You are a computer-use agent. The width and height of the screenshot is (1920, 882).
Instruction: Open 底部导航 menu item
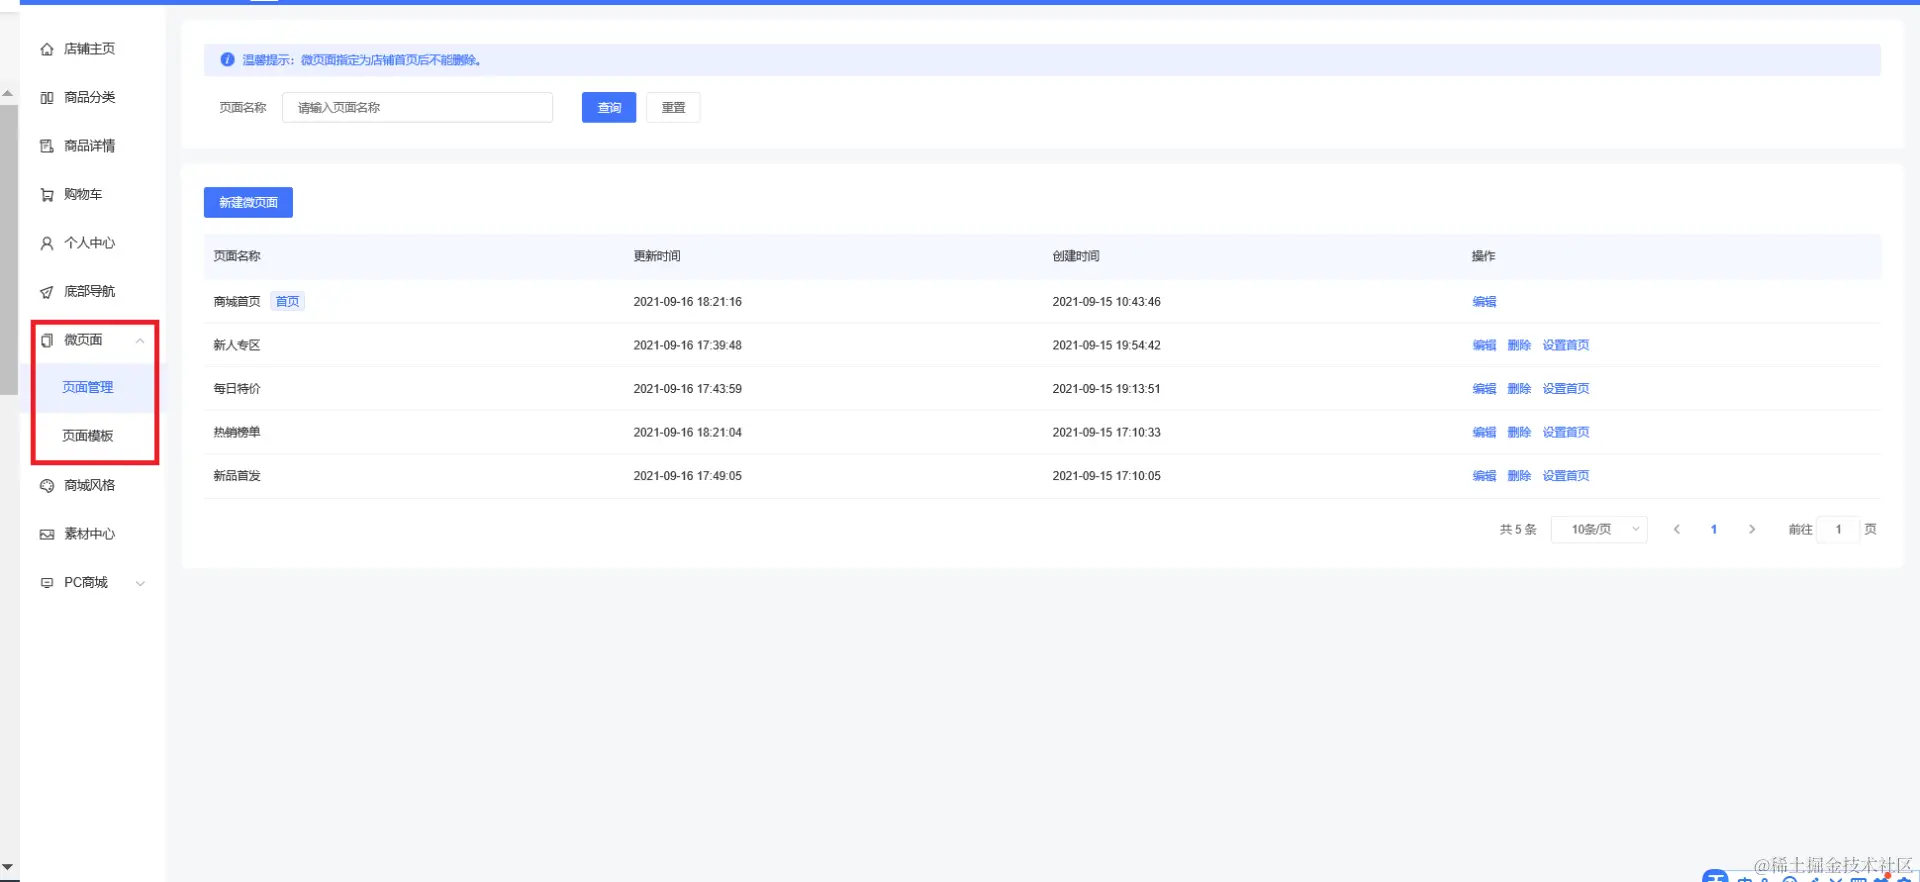(90, 291)
